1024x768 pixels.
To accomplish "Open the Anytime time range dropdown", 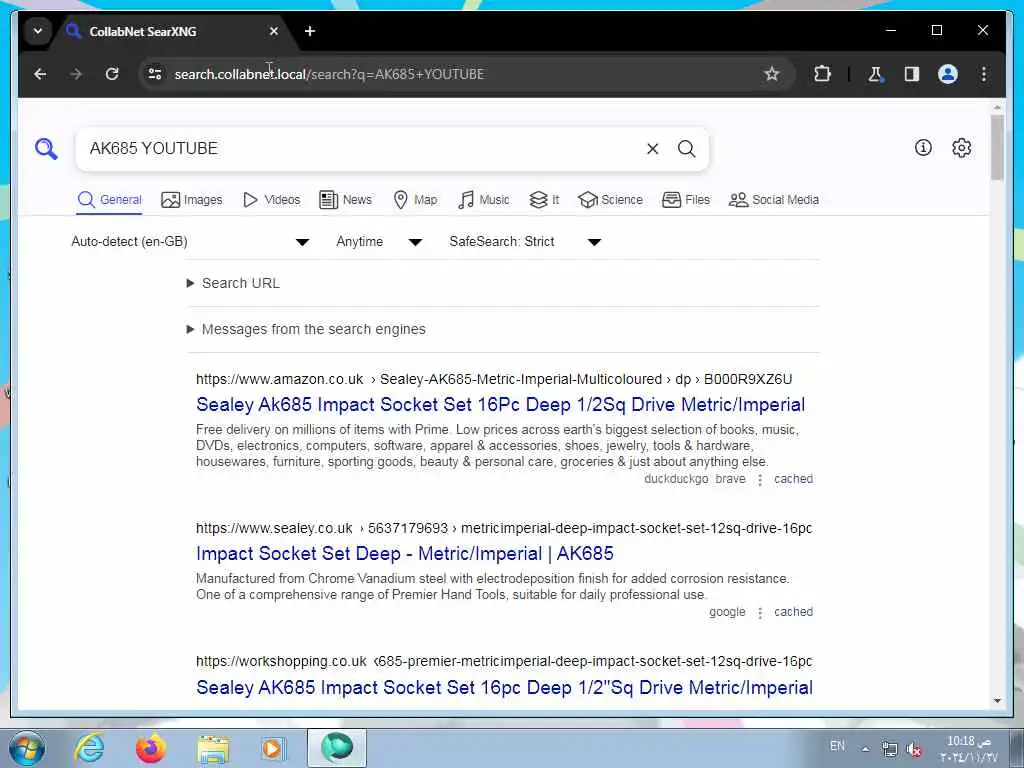I will click(x=379, y=242).
